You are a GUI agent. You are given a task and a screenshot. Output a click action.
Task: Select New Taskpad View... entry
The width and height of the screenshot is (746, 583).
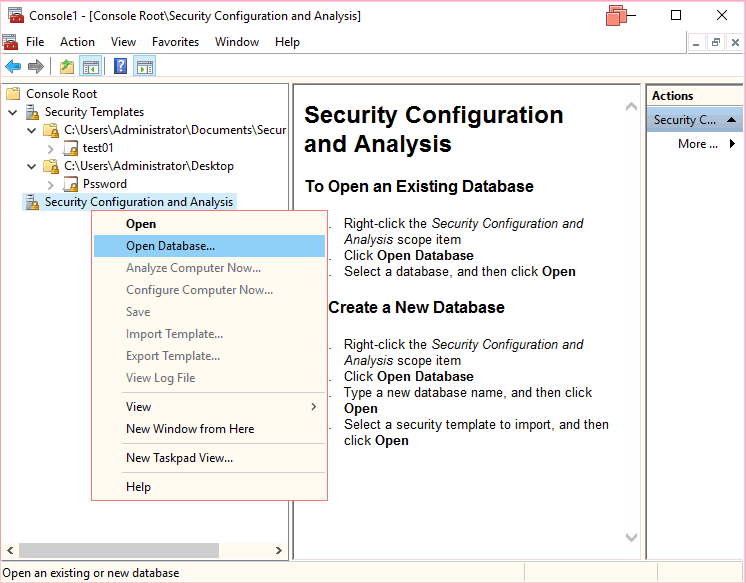(209, 458)
